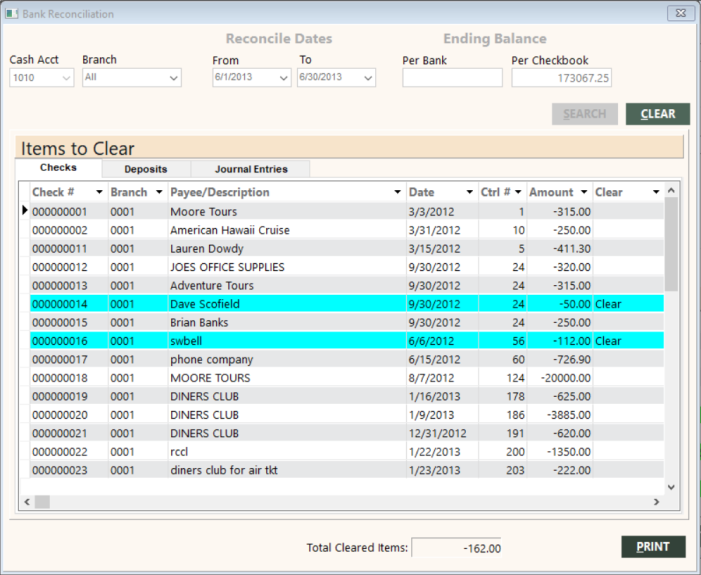Image resolution: width=701 pixels, height=575 pixels.
Task: Open the Payee/Description column filter arrow
Action: (397, 192)
